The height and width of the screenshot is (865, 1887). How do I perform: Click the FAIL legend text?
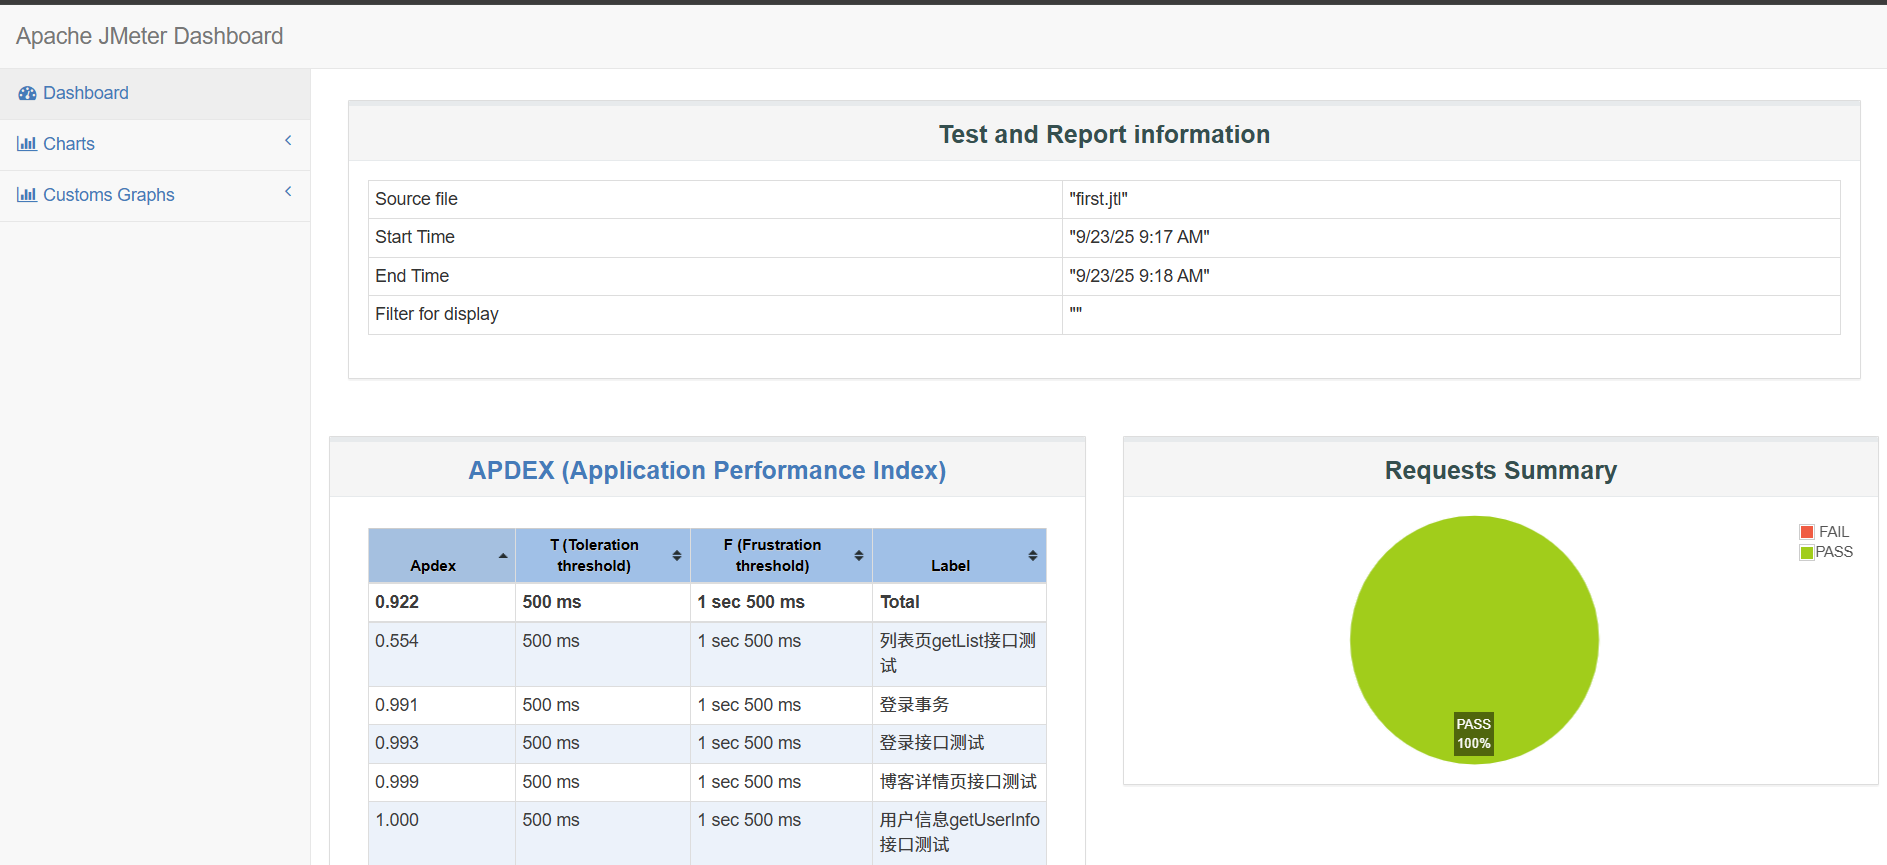point(1834,532)
